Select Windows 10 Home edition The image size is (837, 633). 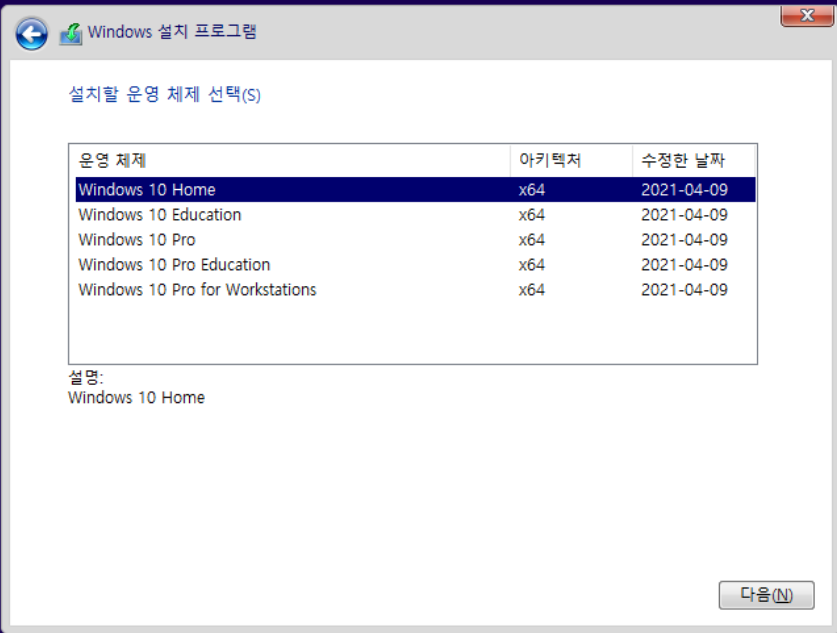pos(415,189)
